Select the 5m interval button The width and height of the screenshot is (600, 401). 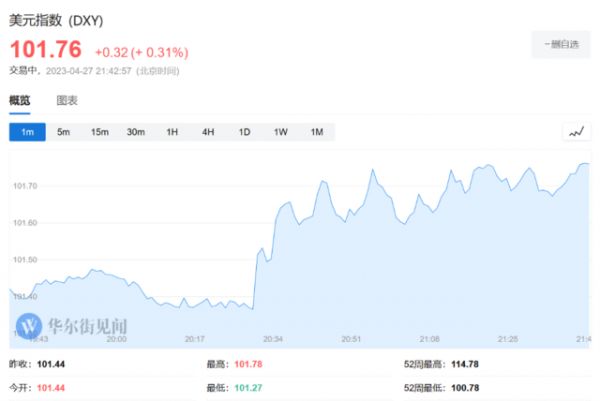coord(63,132)
